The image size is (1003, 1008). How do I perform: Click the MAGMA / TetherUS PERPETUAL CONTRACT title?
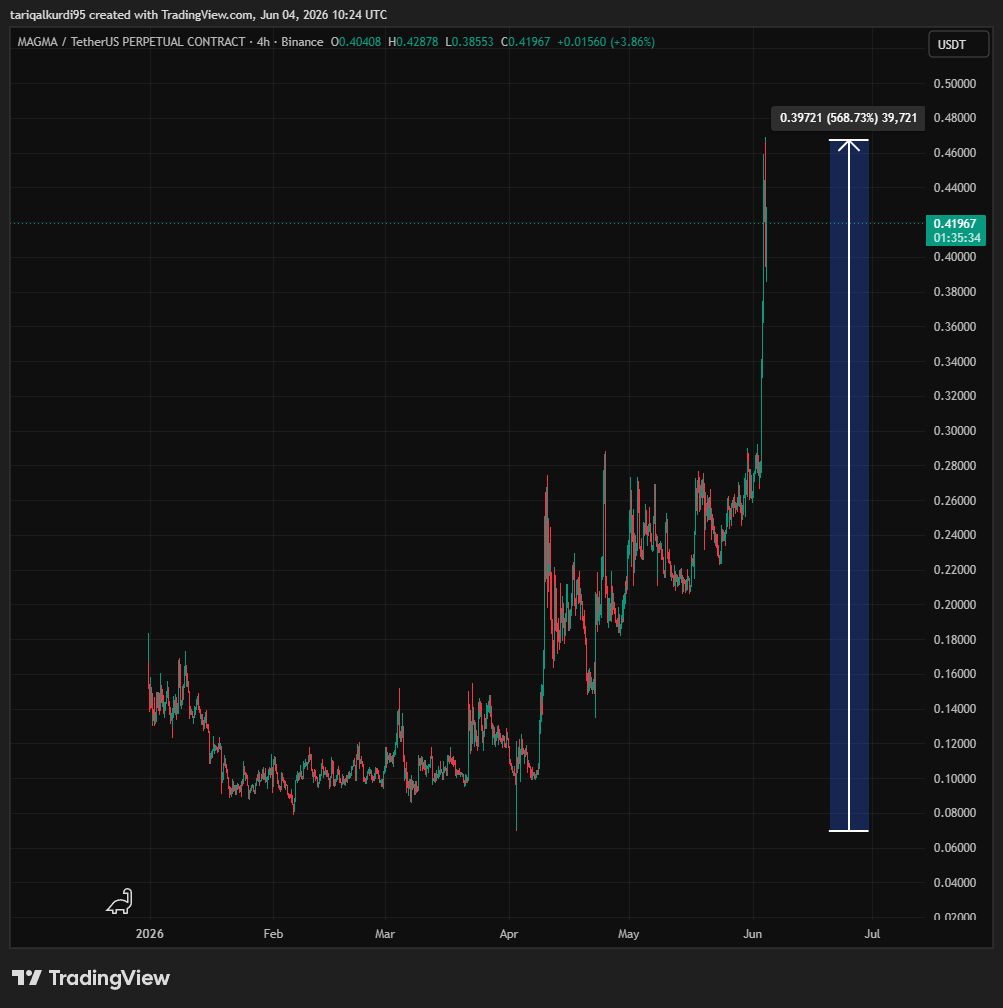[x=131, y=42]
